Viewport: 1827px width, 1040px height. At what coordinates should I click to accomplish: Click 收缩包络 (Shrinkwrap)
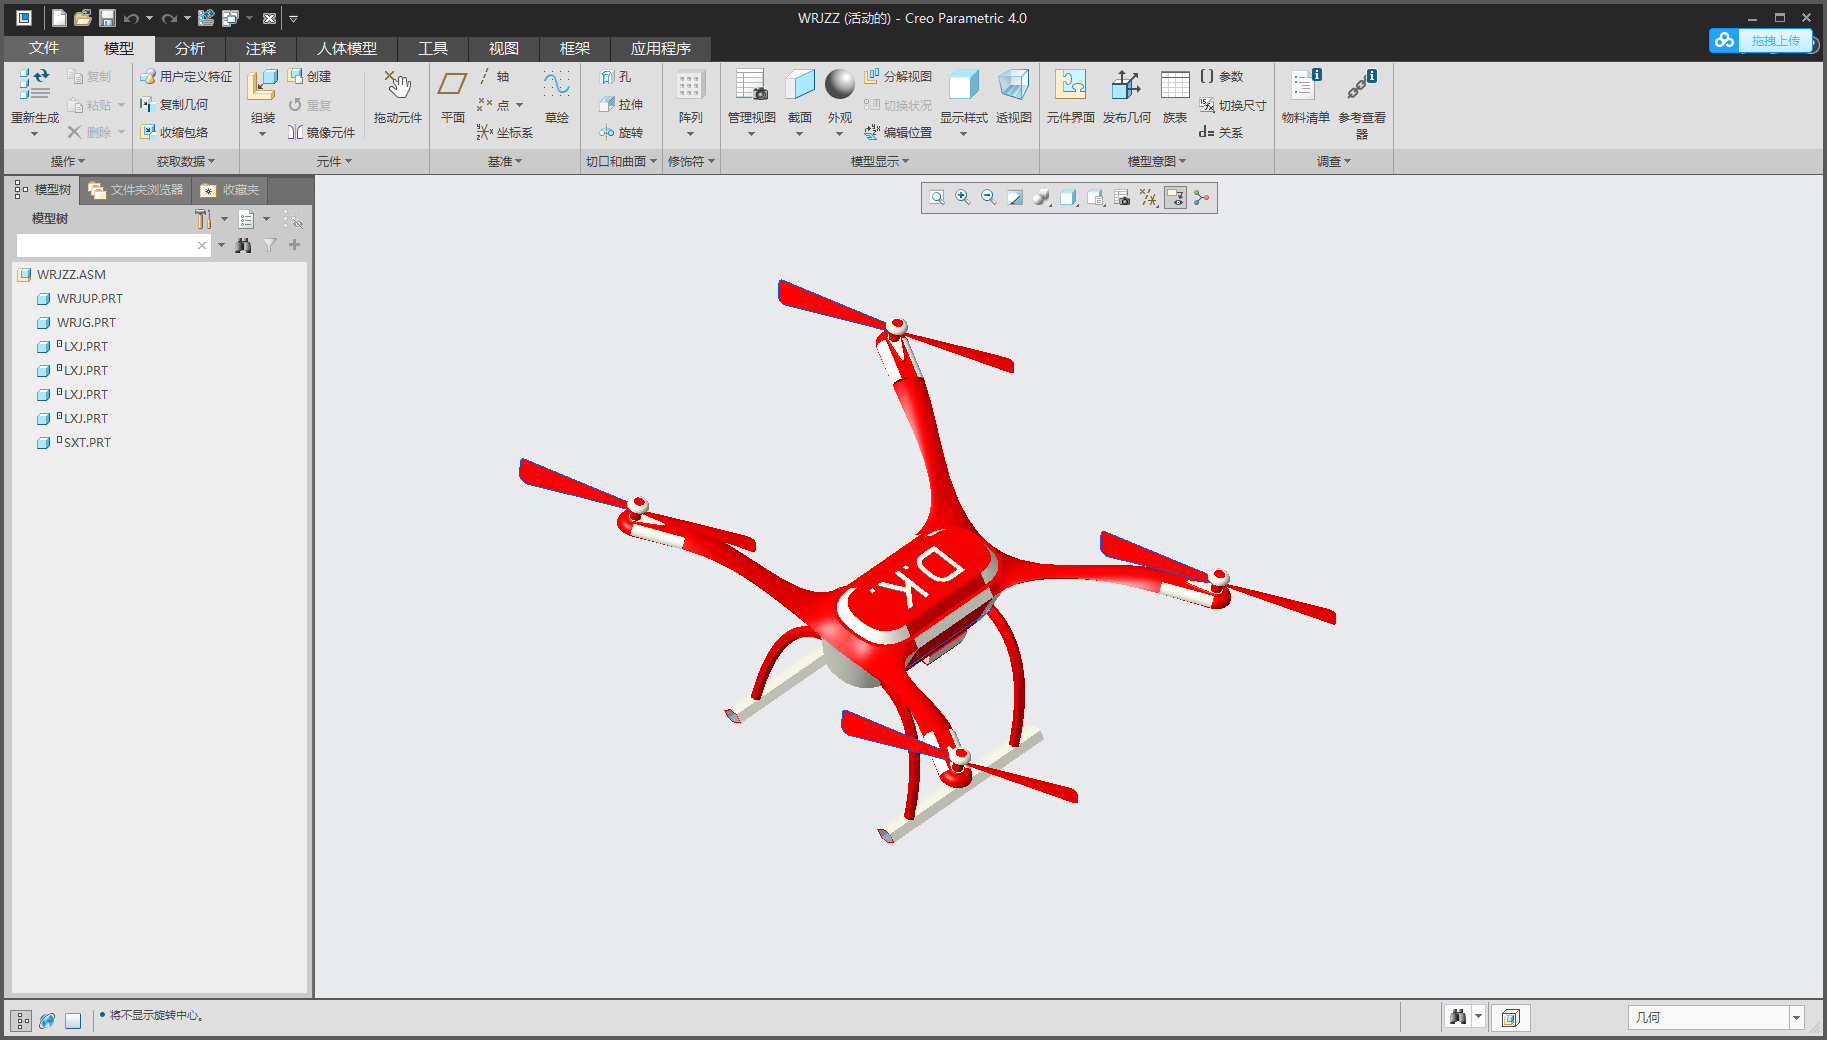pos(174,132)
